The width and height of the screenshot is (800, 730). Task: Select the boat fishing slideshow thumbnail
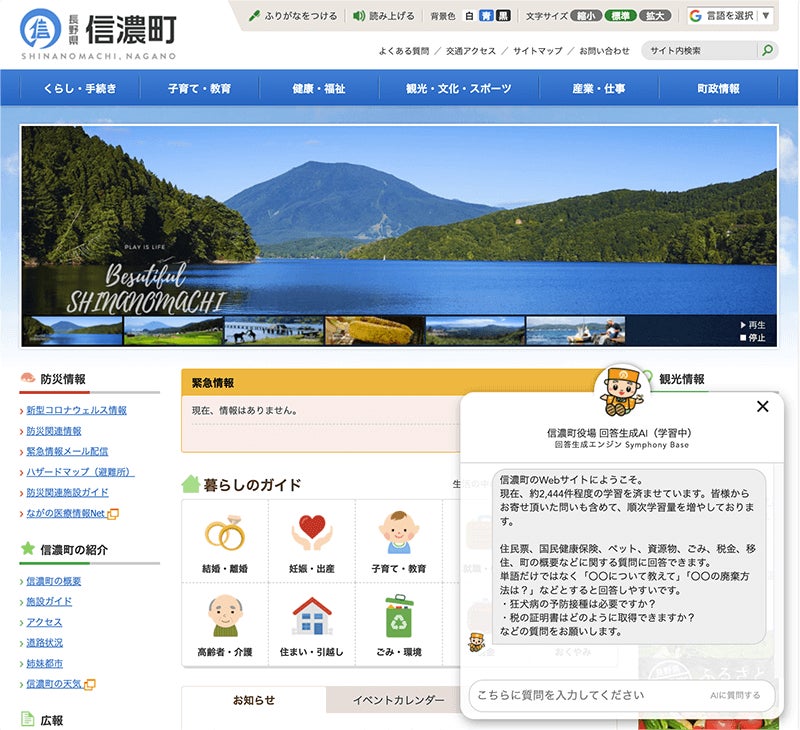point(576,331)
